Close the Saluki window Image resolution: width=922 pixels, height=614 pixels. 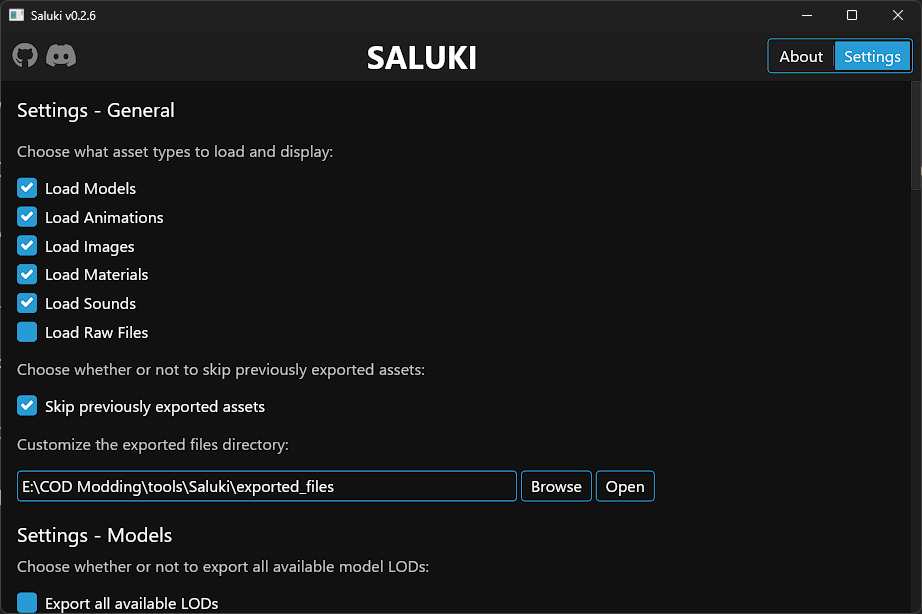897,15
